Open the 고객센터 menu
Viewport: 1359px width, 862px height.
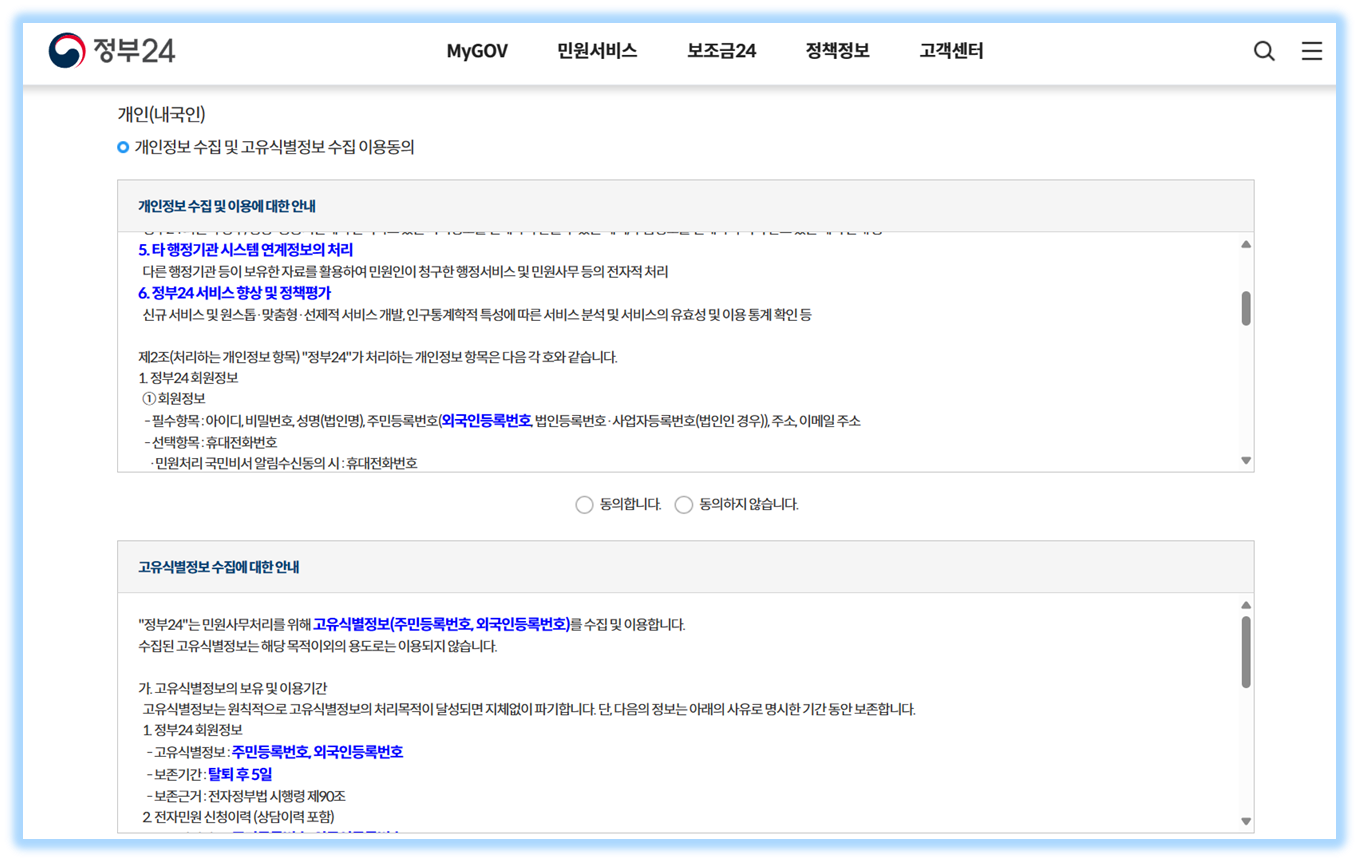point(951,51)
